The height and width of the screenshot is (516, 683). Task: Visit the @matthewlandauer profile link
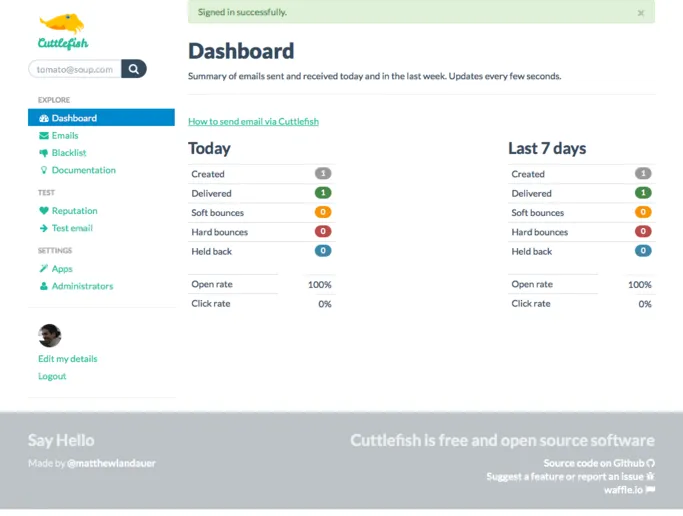click(111, 464)
